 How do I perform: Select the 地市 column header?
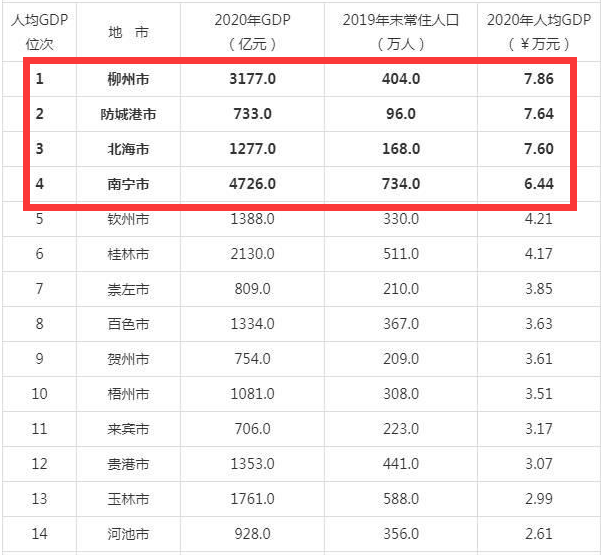point(128,32)
